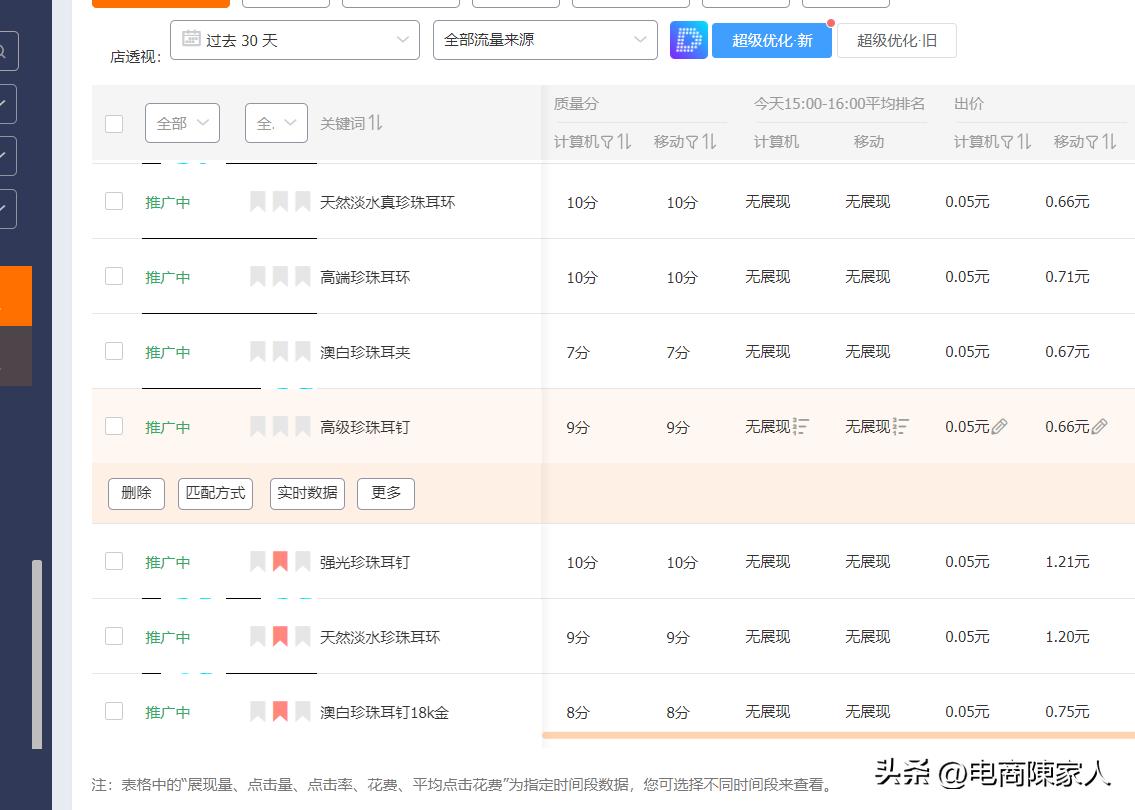The image size is (1135, 810).
Task: Click the 删除 button to delete selected keyword
Action: click(x=136, y=493)
